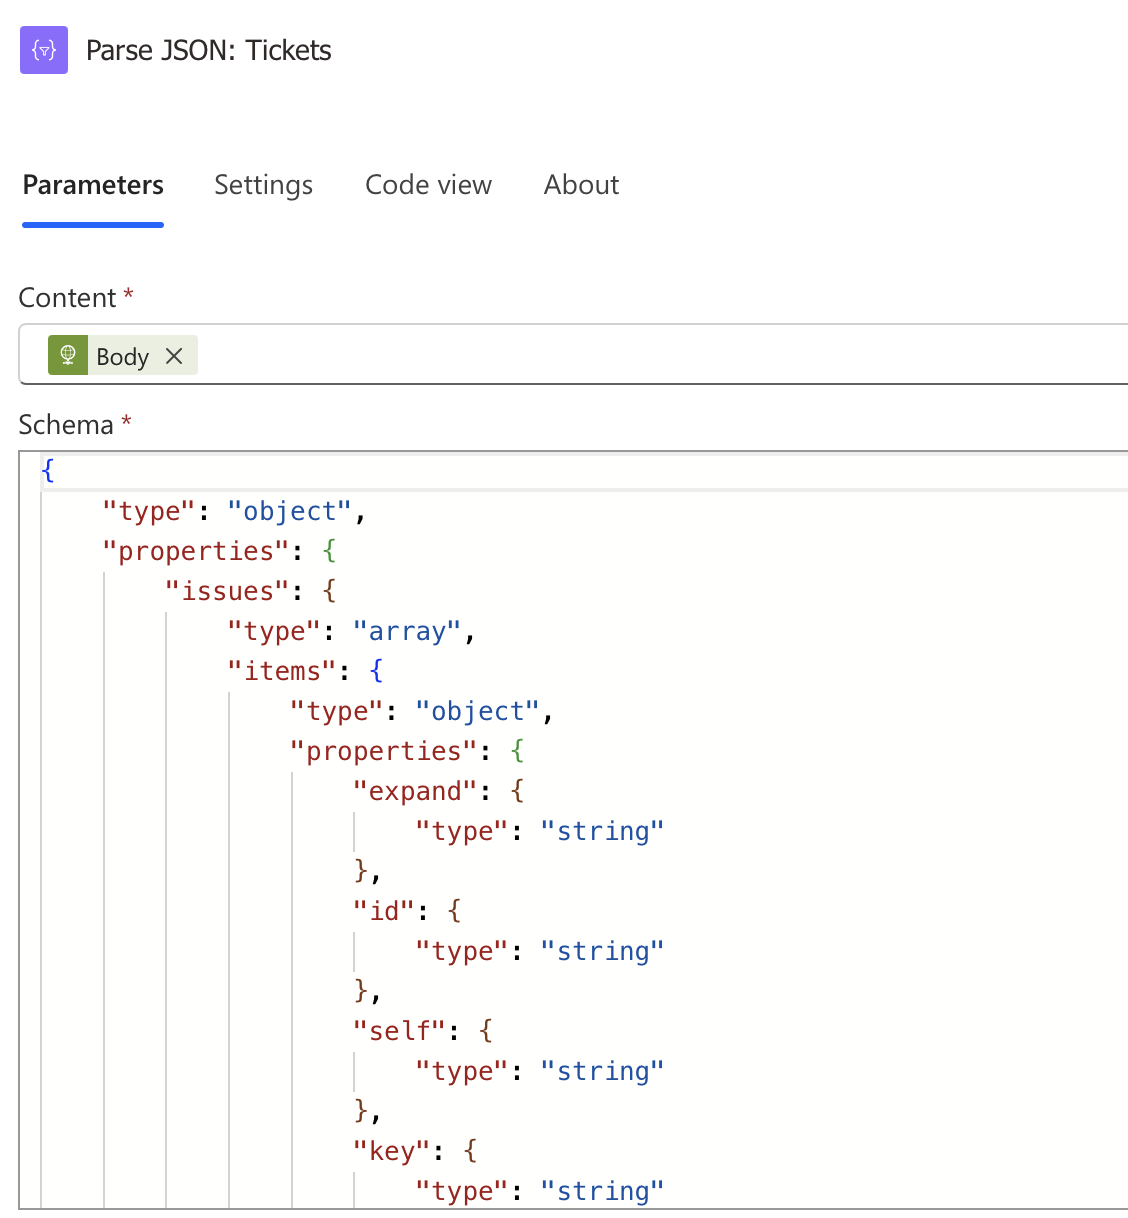Click the Schema field label
The height and width of the screenshot is (1218, 1128).
(x=66, y=425)
